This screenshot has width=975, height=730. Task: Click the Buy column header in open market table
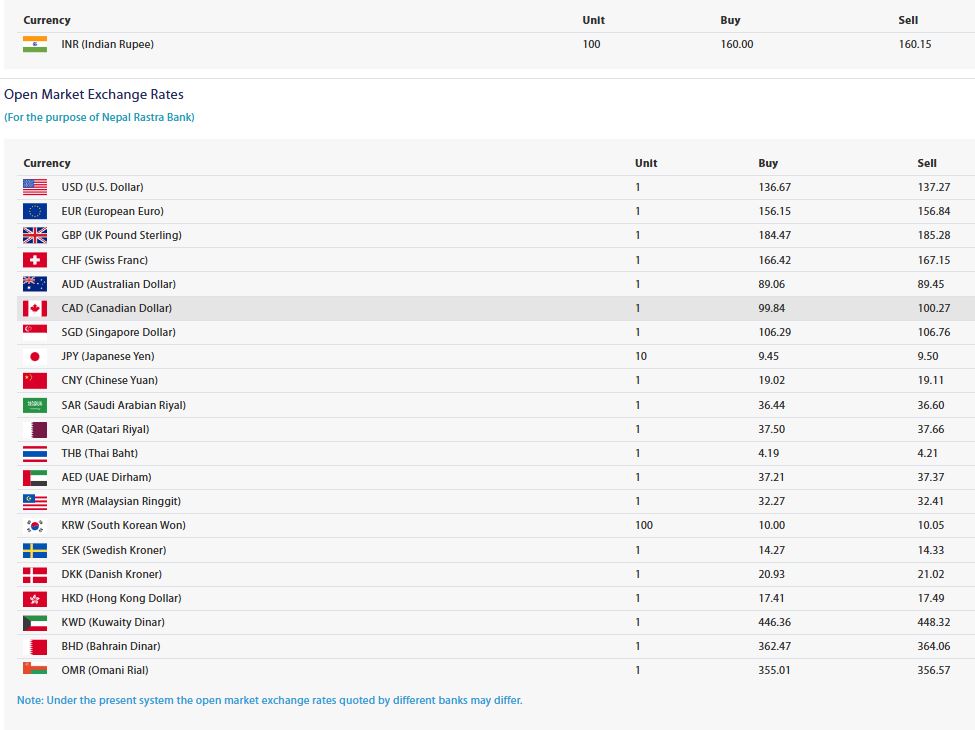coord(768,163)
